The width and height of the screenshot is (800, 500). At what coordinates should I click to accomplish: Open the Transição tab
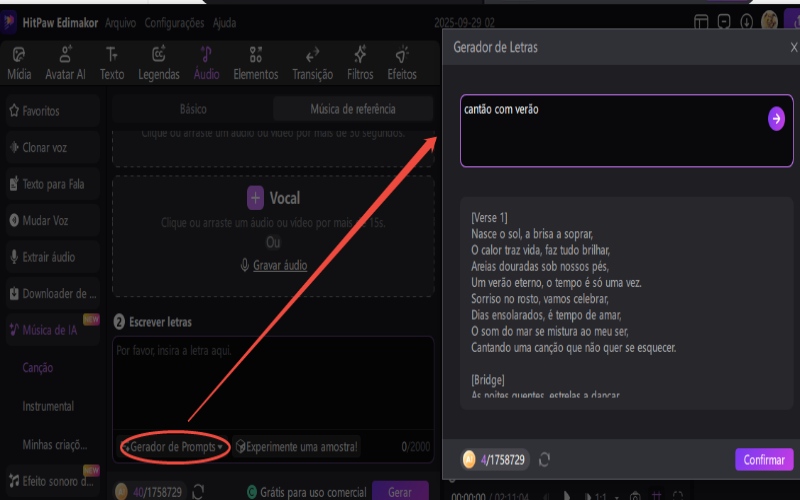(x=312, y=63)
